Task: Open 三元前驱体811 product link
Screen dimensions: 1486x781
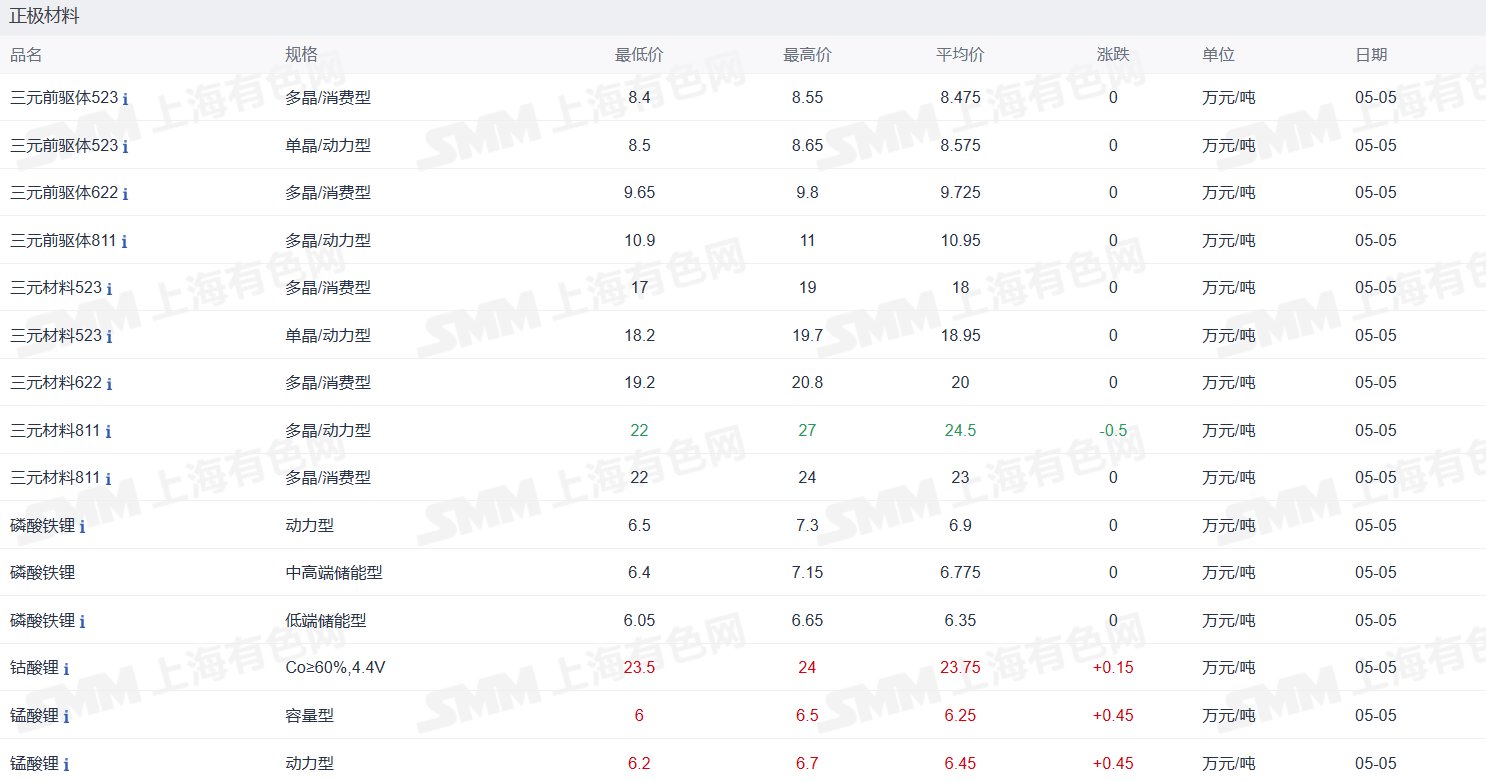Action: 63,241
